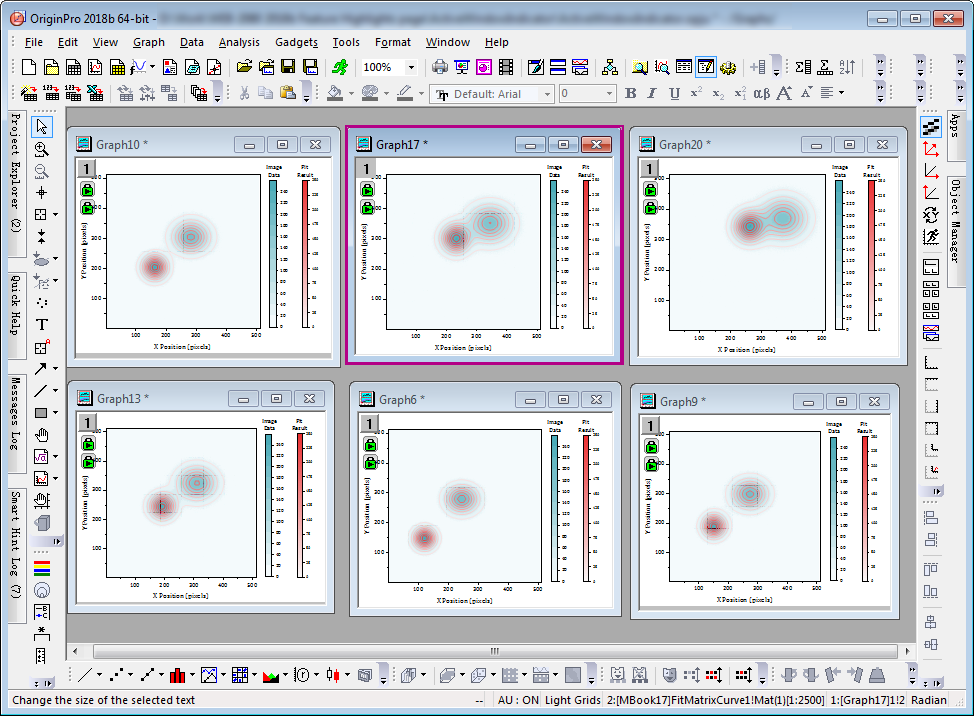Activate the Graph20 window title bar
The image size is (974, 716).
click(x=769, y=145)
